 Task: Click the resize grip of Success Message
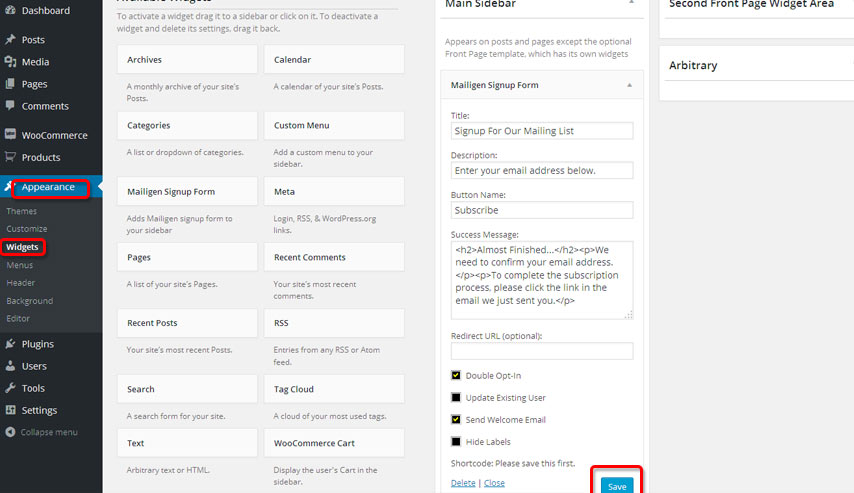pos(629,314)
